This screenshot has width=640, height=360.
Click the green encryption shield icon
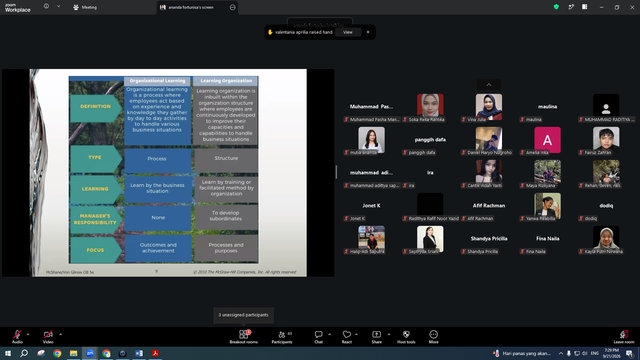point(556,7)
